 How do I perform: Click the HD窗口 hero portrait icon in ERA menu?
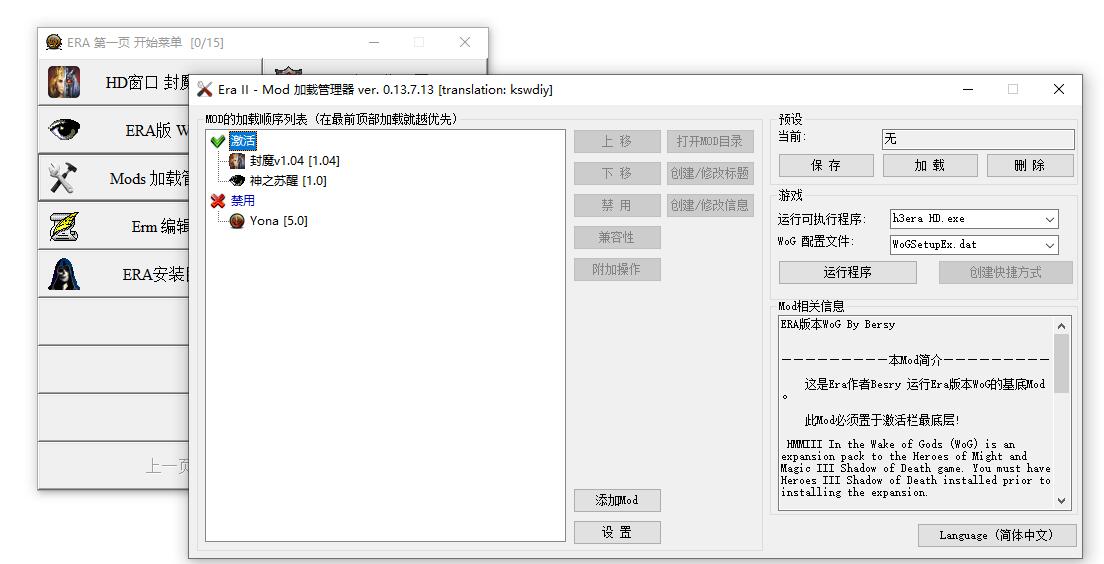coord(64,82)
